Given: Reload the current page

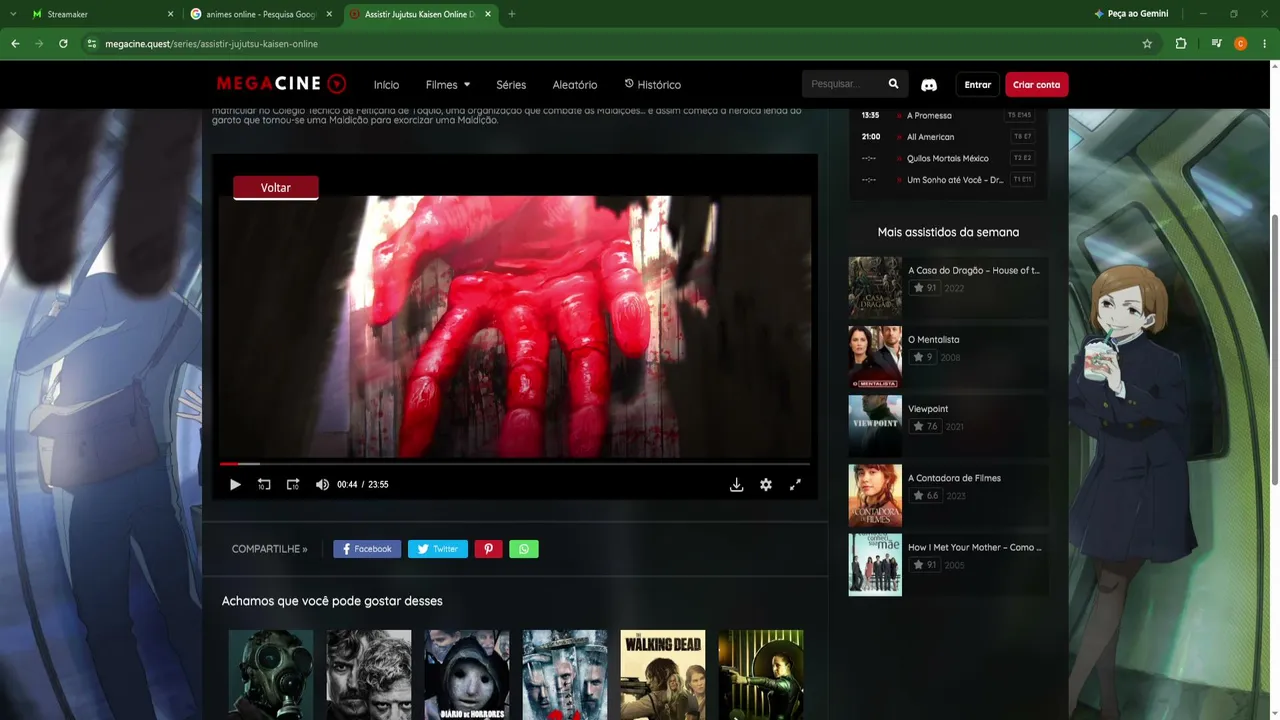Looking at the screenshot, I should click(x=63, y=44).
